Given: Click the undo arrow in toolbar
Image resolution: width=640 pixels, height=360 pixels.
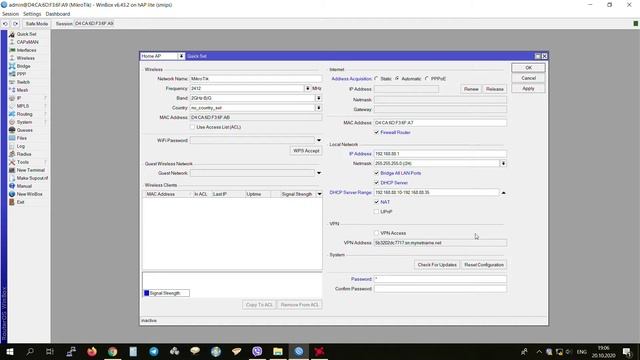Looking at the screenshot, I should [5, 24].
